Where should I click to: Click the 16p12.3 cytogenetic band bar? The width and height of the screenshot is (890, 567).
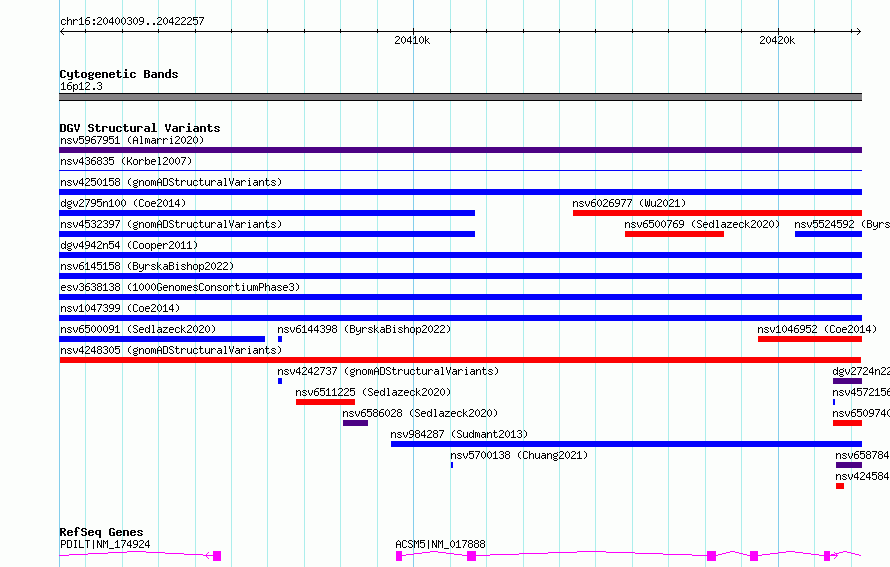[460, 98]
